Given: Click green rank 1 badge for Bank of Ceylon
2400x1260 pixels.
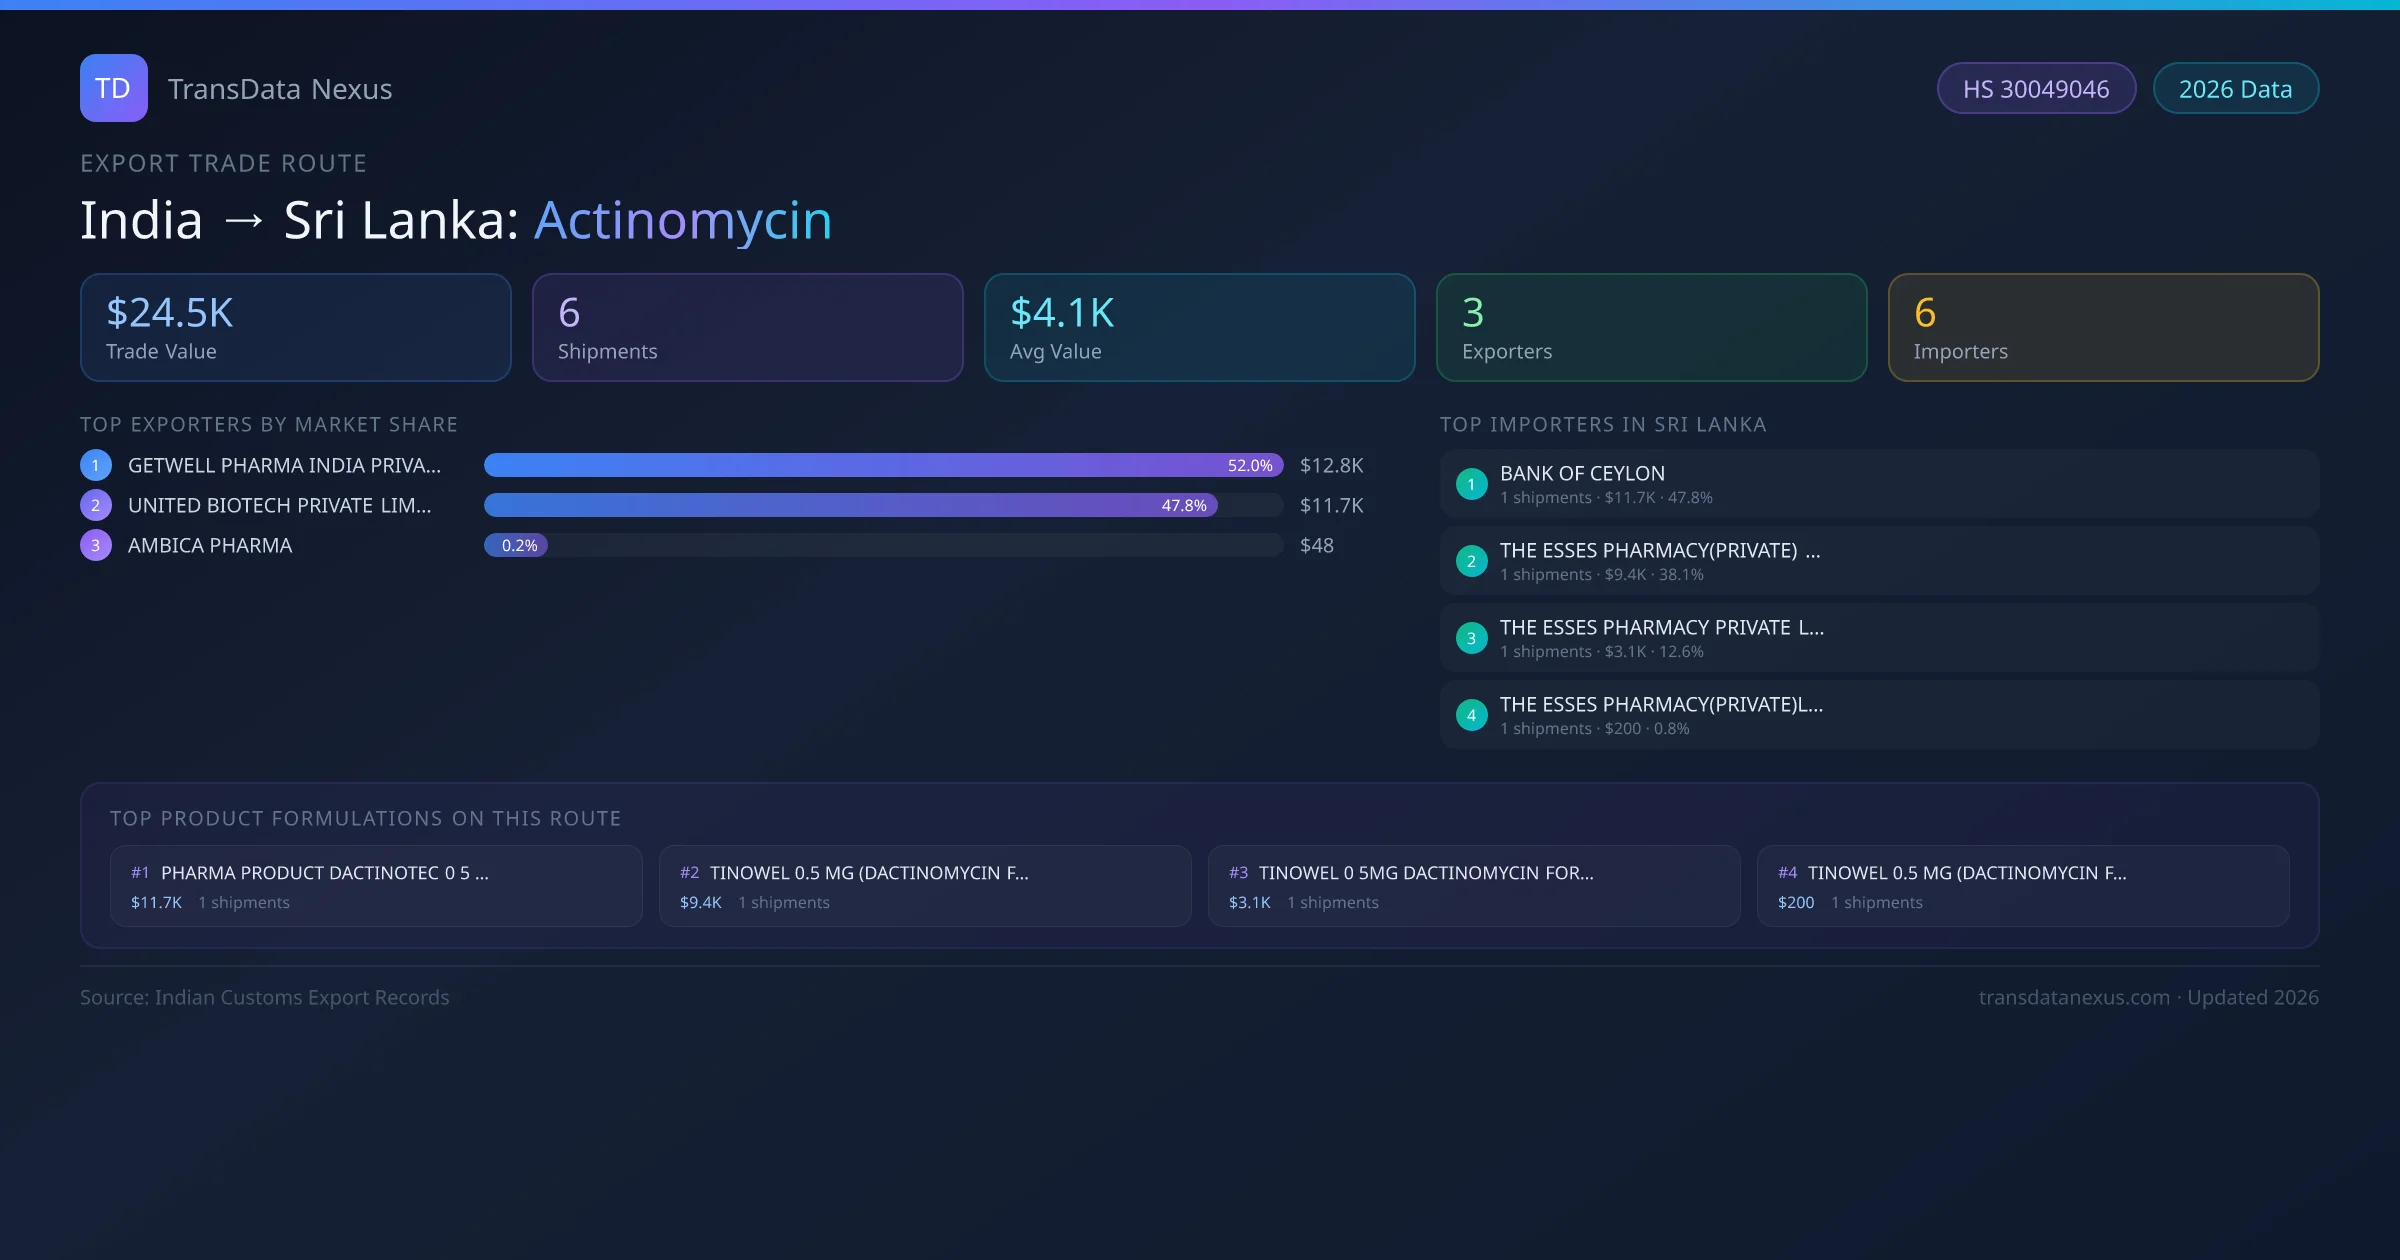Looking at the screenshot, I should click(x=1471, y=484).
